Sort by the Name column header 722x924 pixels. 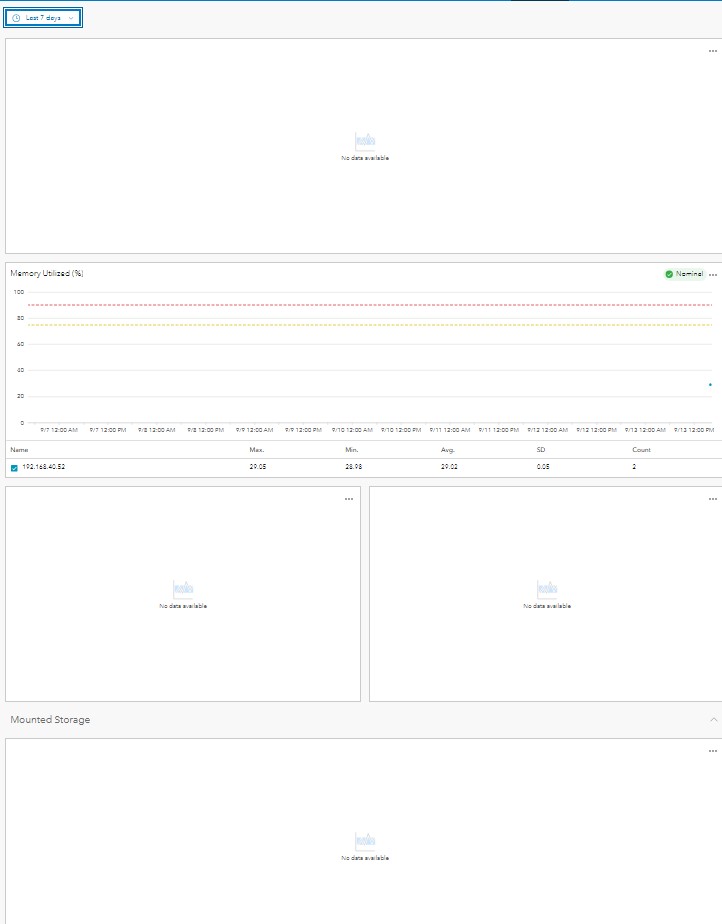pyautogui.click(x=19, y=450)
